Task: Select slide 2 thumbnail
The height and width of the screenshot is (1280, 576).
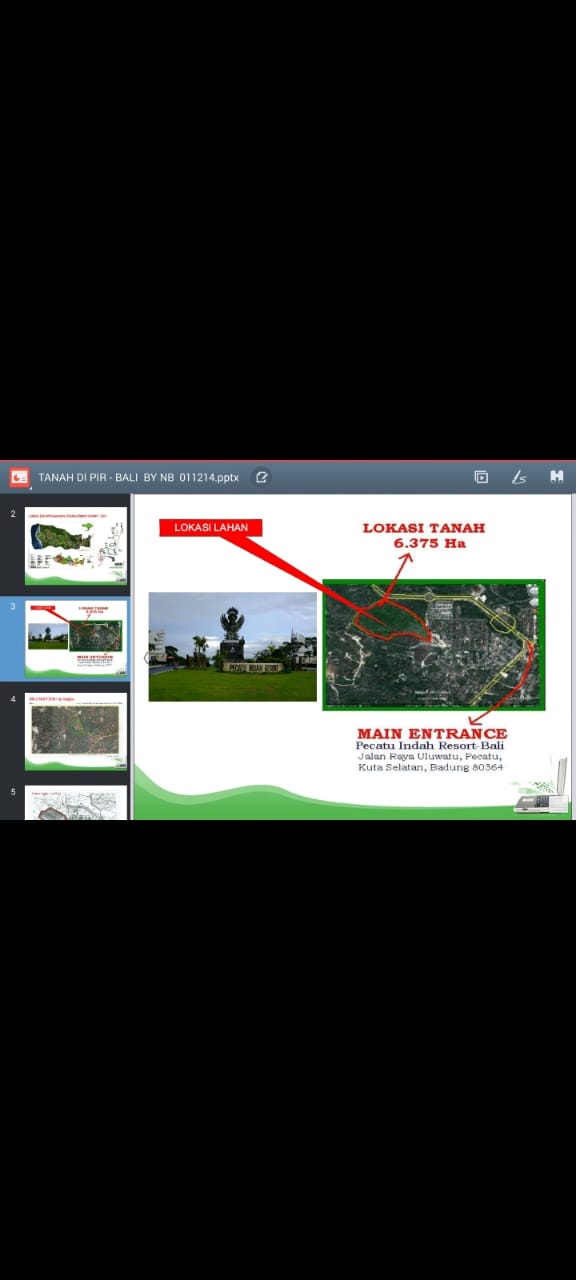Action: (x=76, y=545)
